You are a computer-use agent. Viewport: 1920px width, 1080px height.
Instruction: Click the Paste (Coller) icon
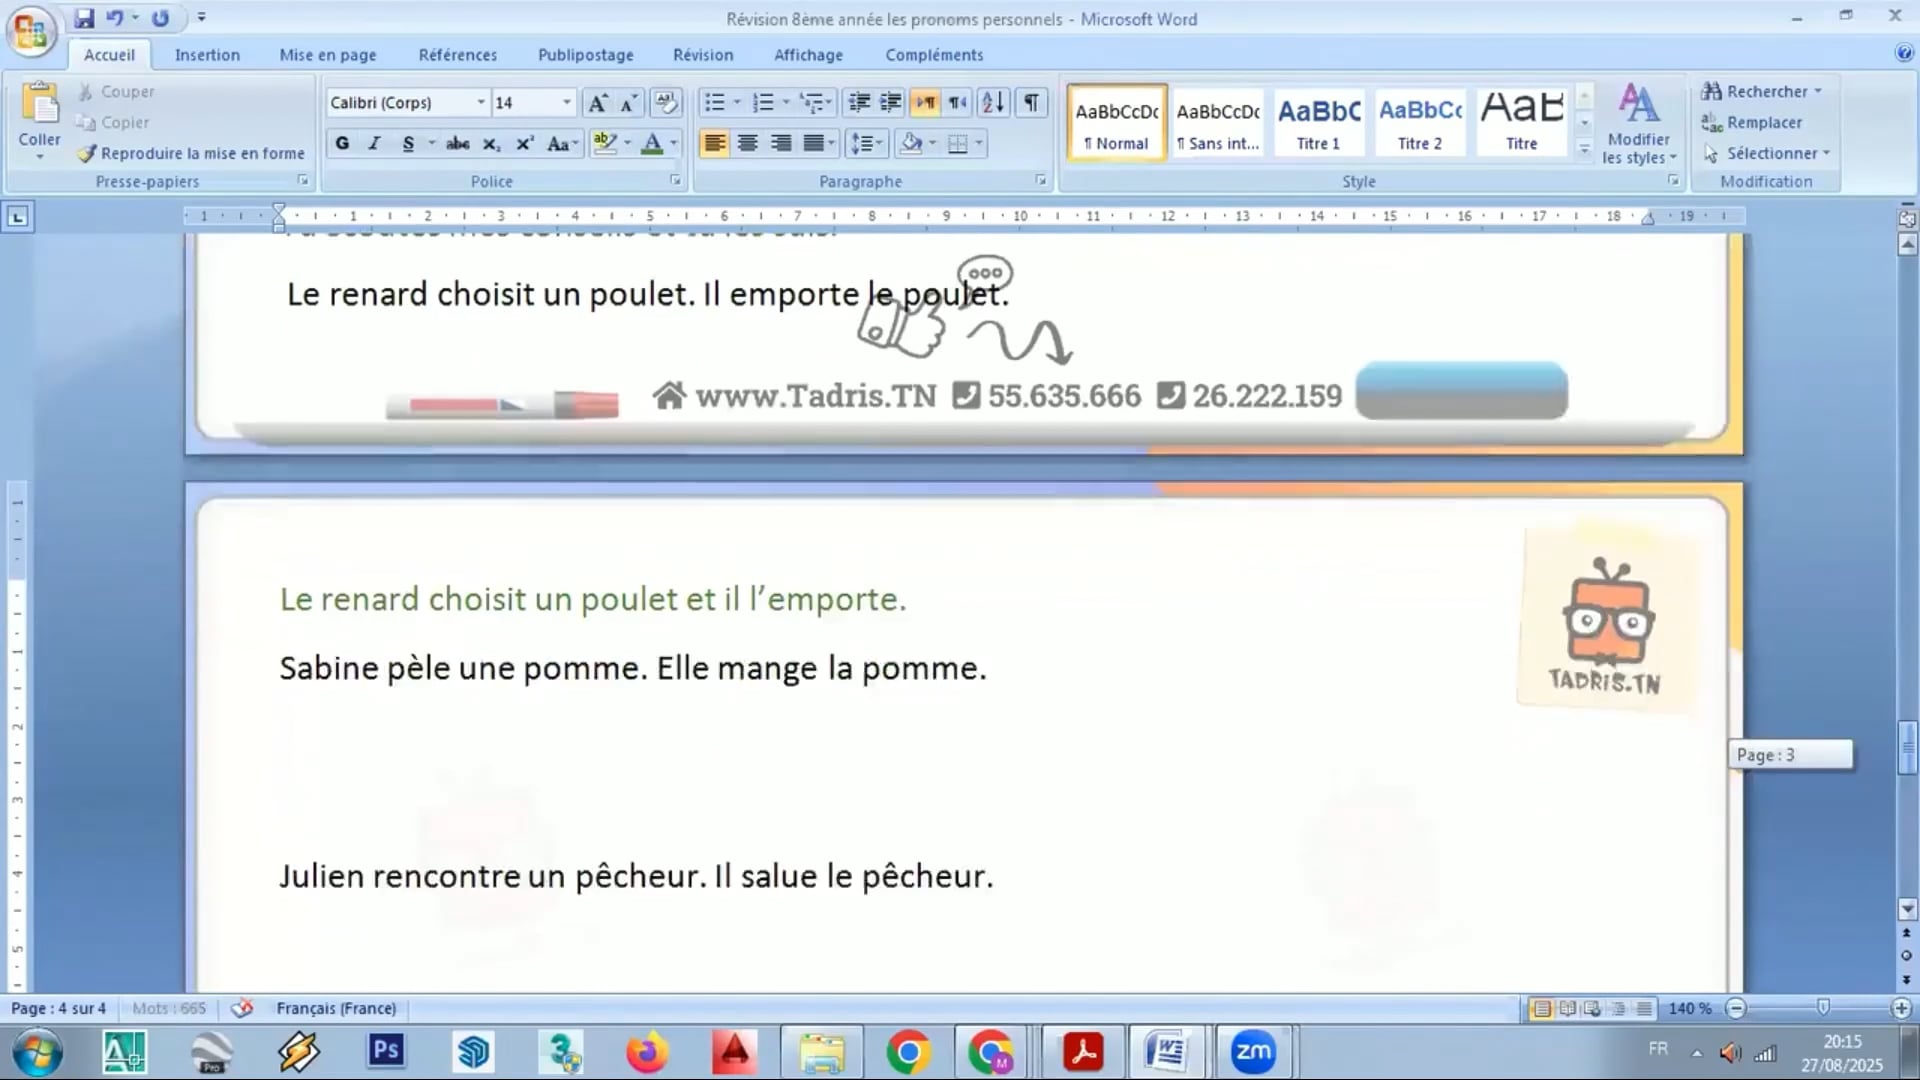click(40, 105)
